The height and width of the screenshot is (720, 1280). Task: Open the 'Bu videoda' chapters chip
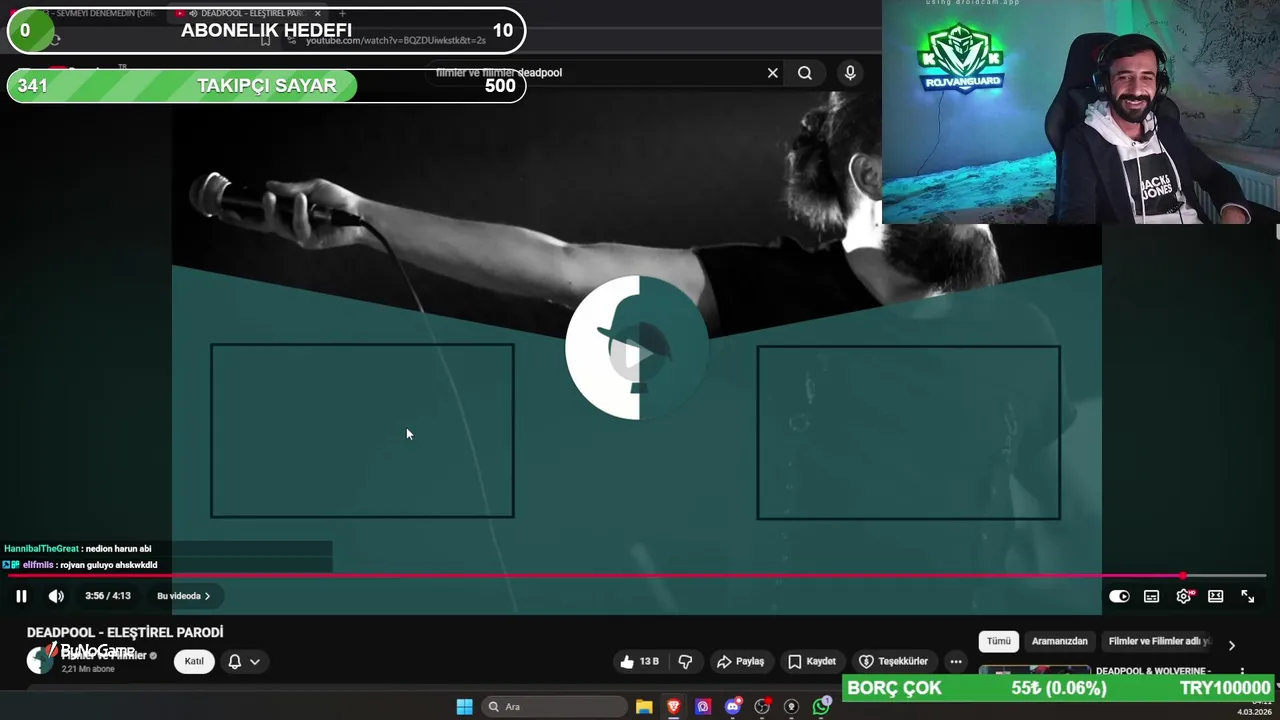(x=183, y=596)
